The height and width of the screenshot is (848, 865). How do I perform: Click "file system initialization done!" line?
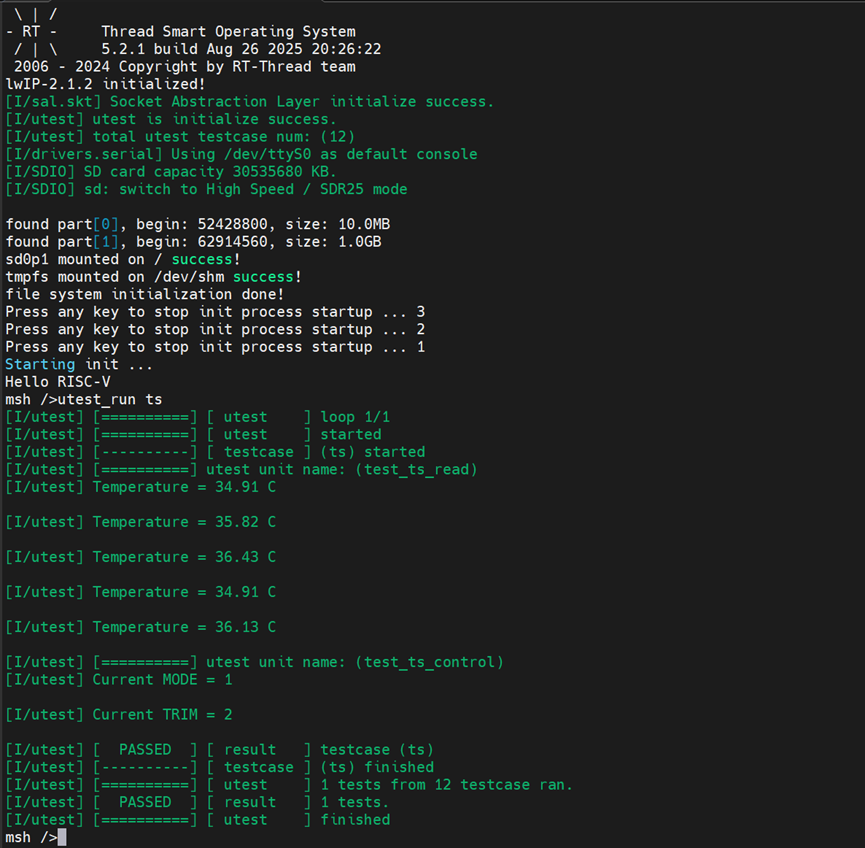145,294
